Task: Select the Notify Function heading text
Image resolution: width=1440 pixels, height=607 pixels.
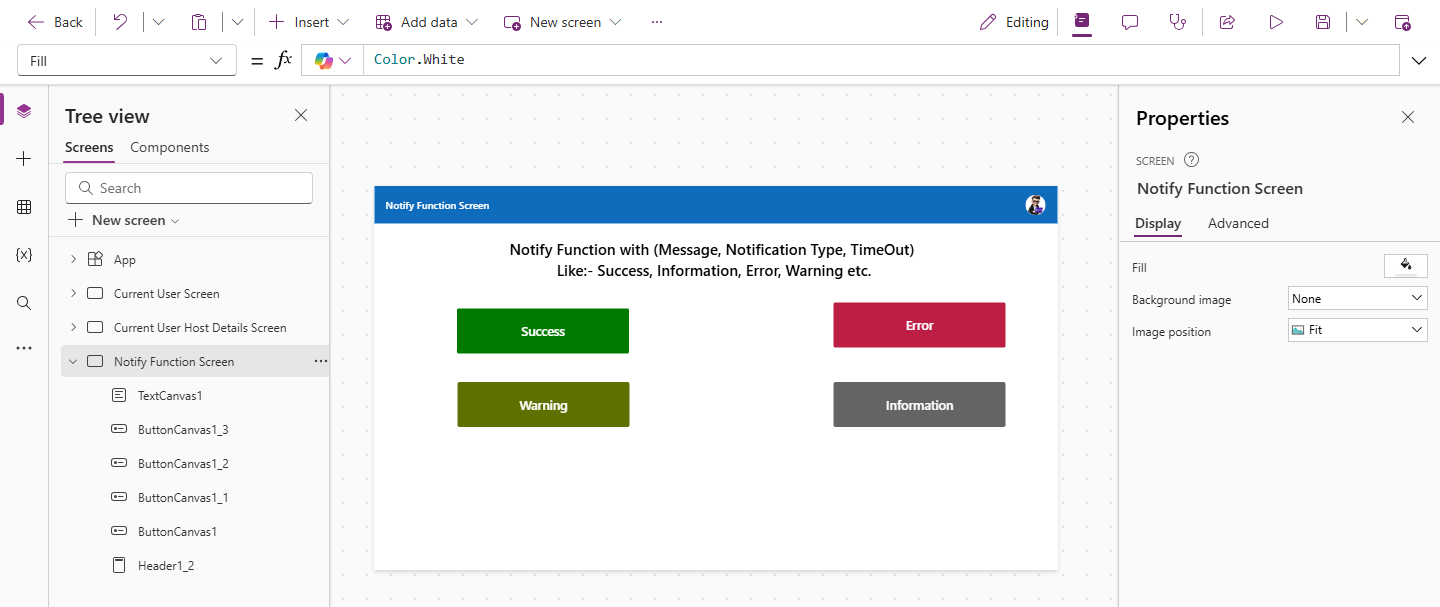Action: click(712, 260)
